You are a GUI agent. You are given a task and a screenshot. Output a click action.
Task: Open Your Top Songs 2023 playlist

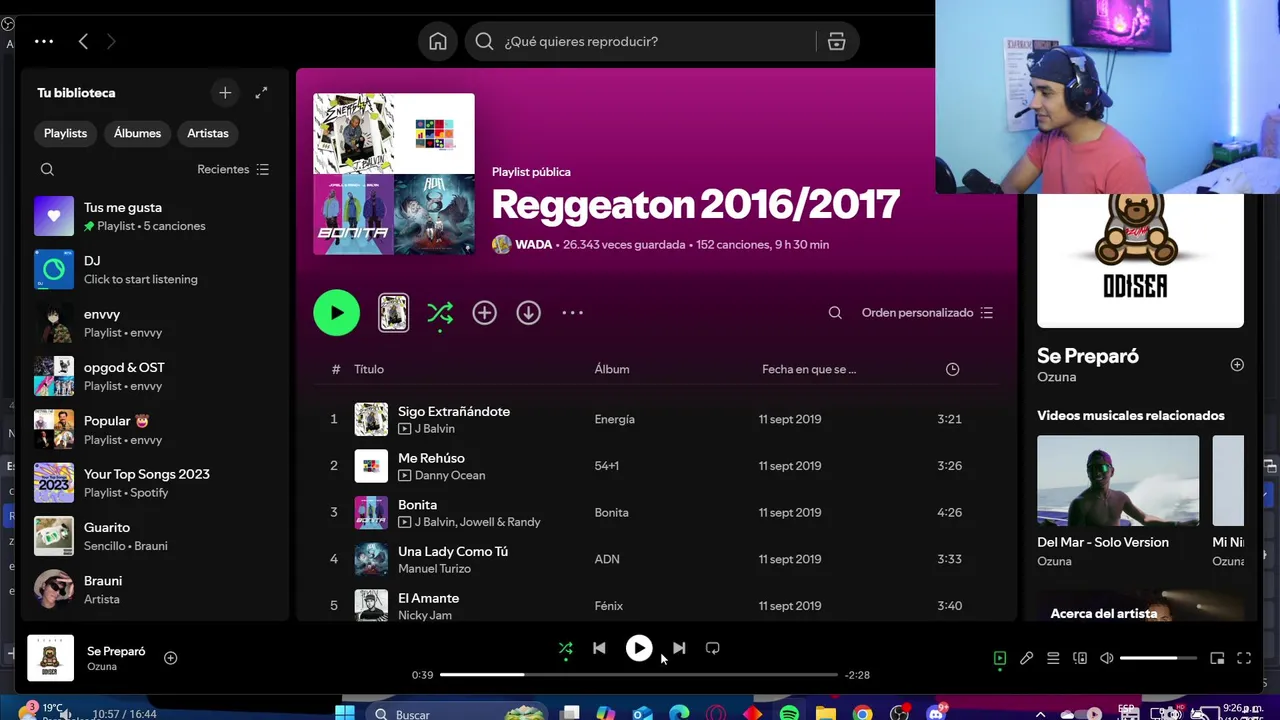[x=155, y=483]
